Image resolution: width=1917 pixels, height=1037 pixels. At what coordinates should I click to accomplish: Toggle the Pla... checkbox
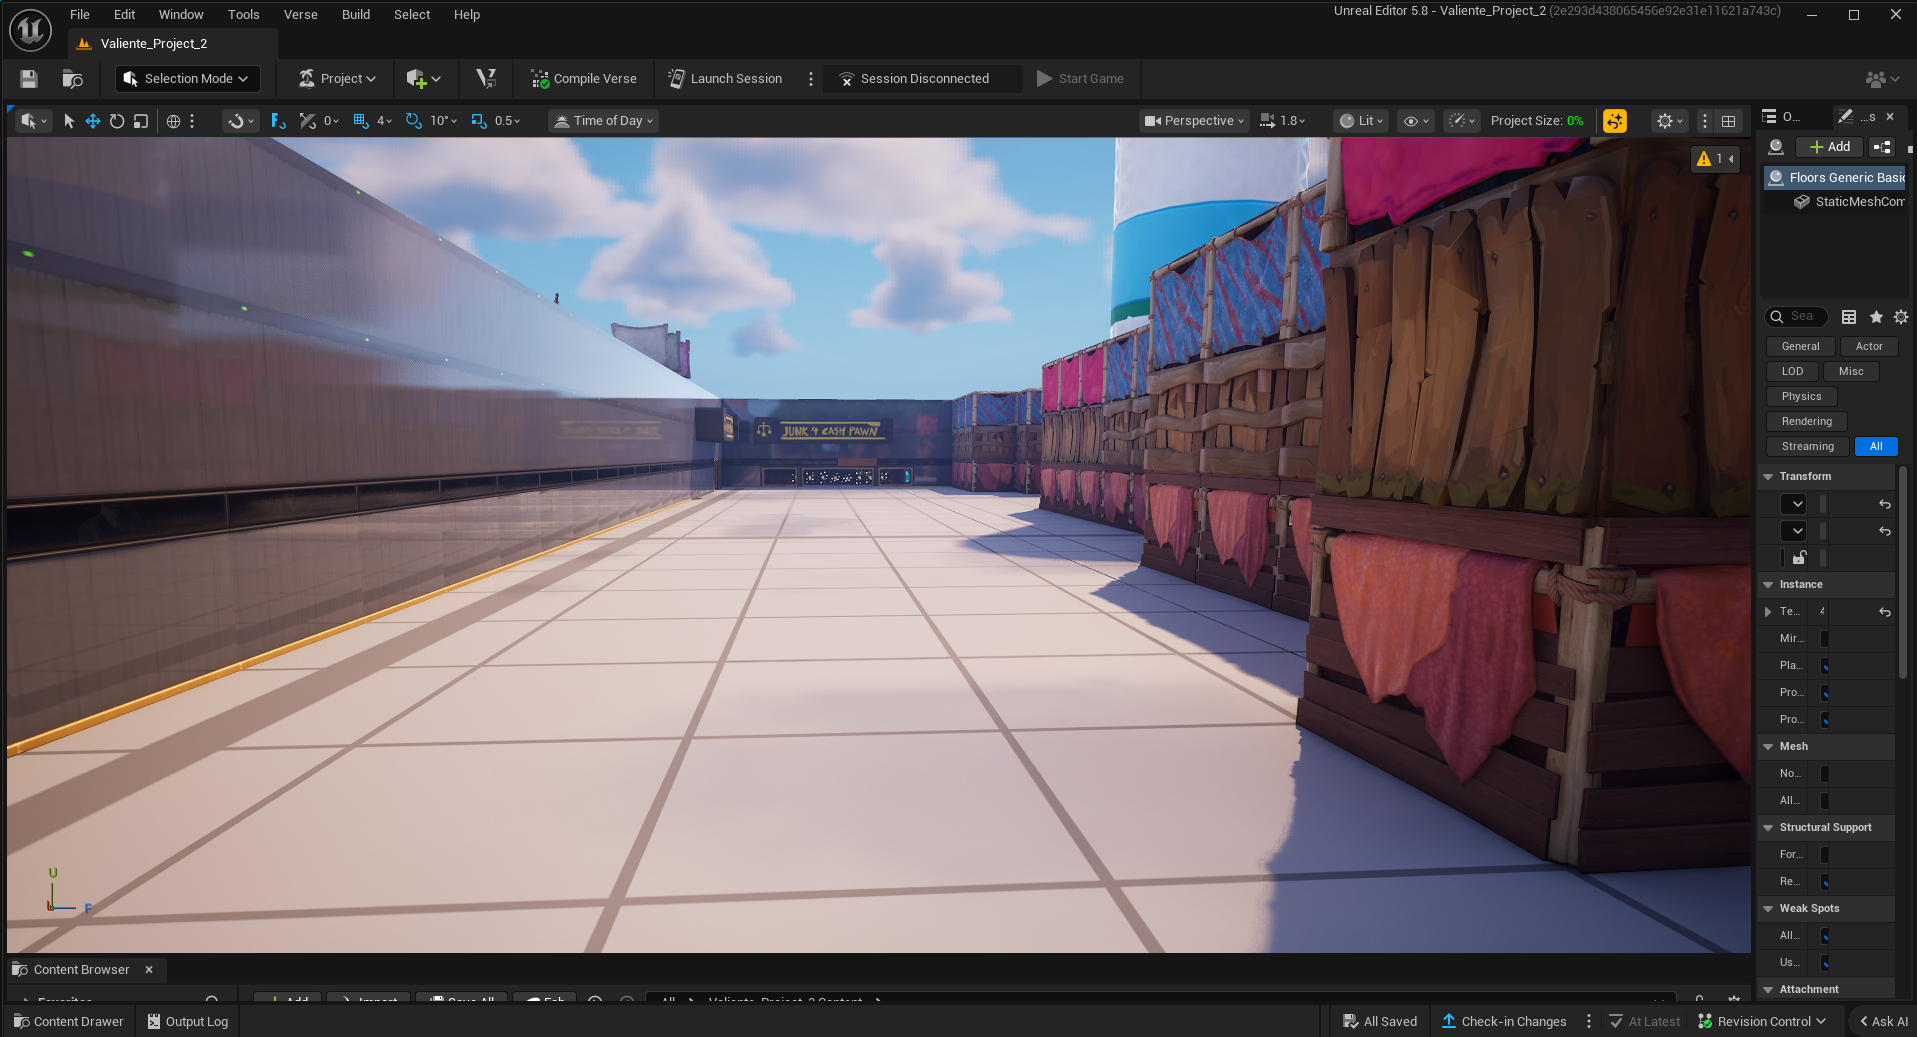pos(1825,666)
